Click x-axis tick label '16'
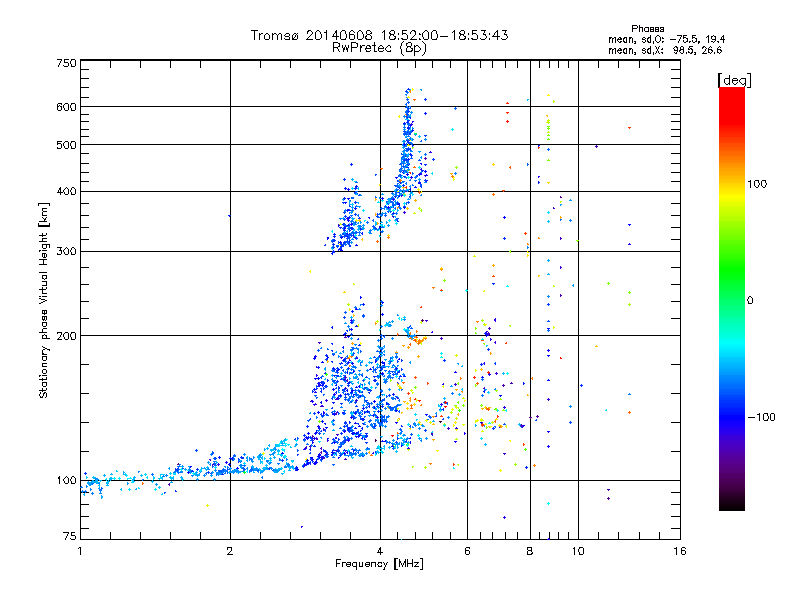800x600 pixels. point(680,551)
